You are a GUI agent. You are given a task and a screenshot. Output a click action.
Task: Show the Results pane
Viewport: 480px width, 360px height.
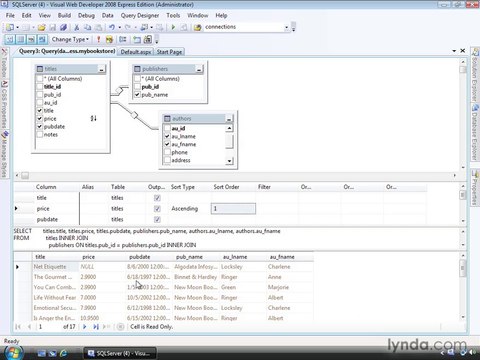(x=42, y=40)
